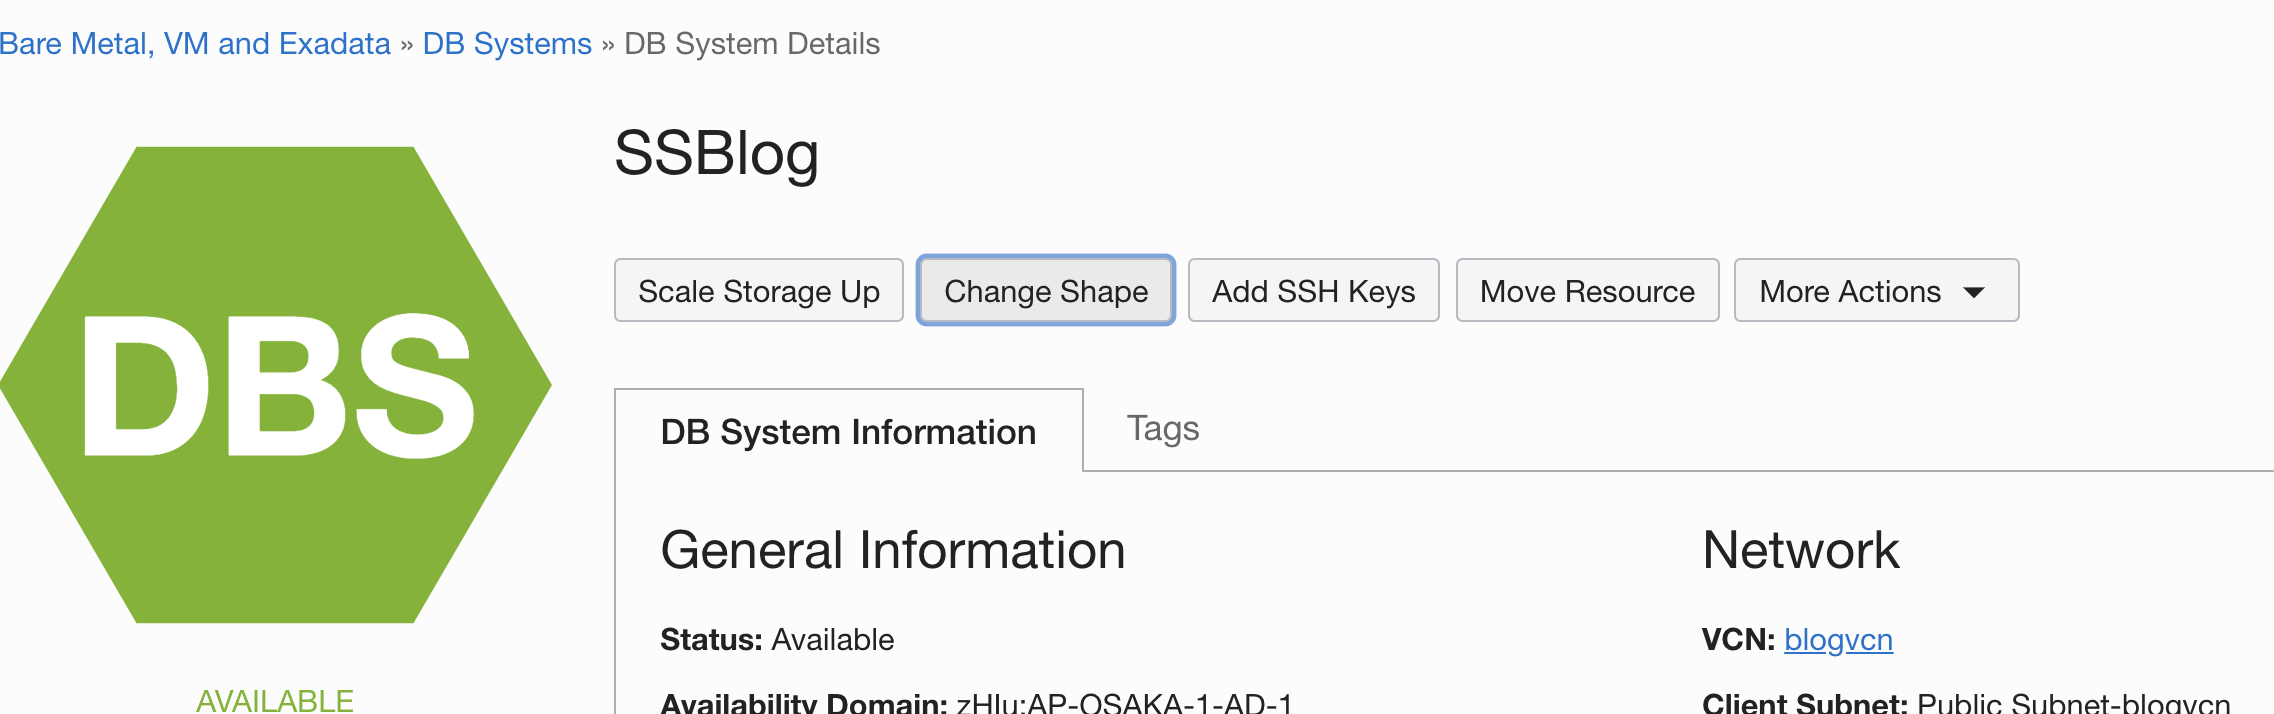
Task: Navigate to DB Systems breadcrumb link
Action: click(507, 44)
